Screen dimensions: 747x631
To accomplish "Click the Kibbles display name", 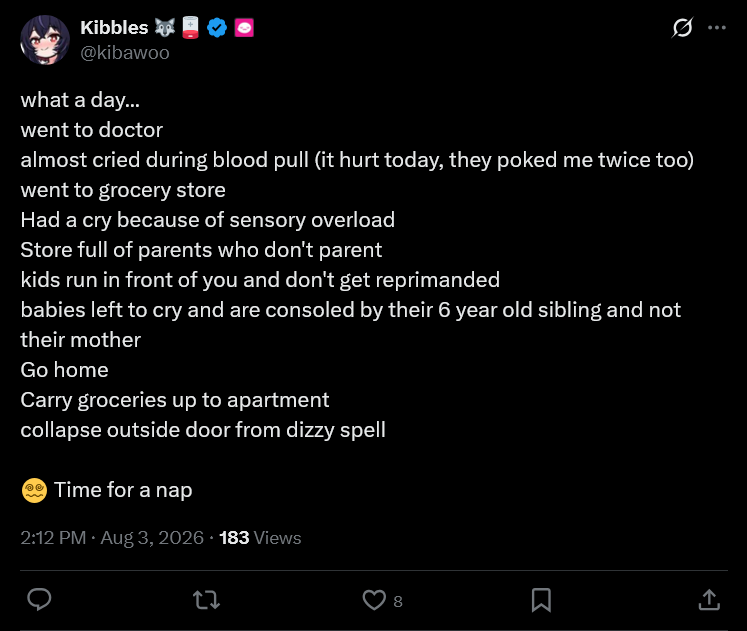I will (114, 28).
